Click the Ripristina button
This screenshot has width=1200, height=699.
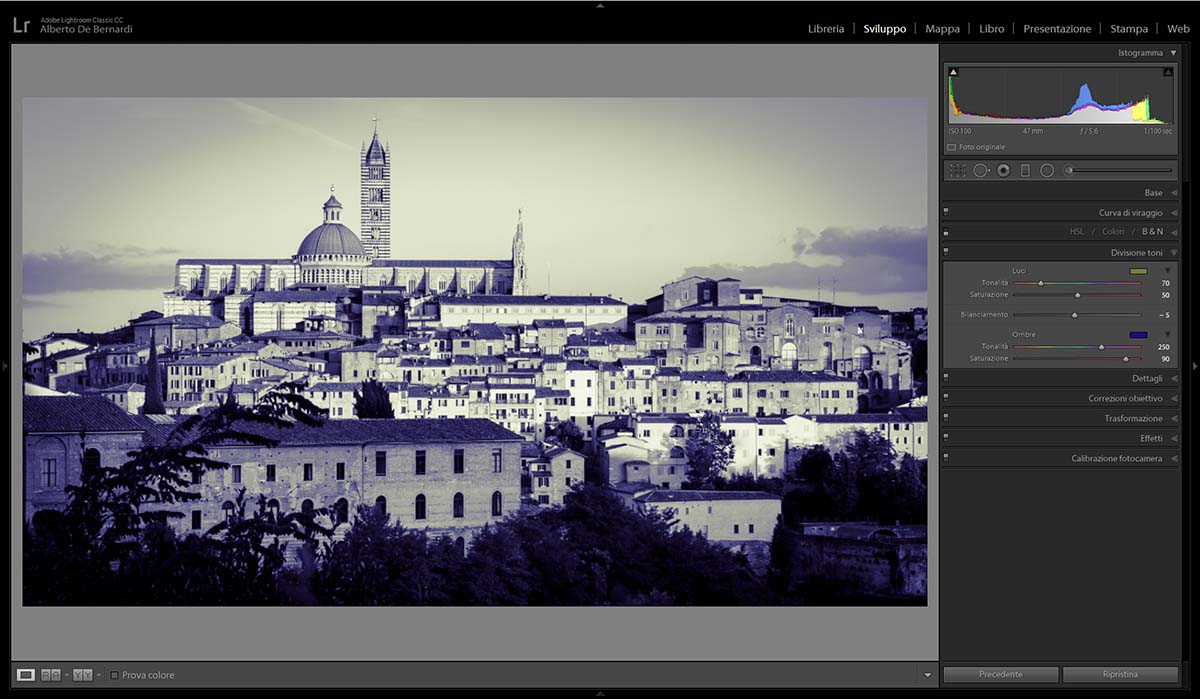(1120, 674)
